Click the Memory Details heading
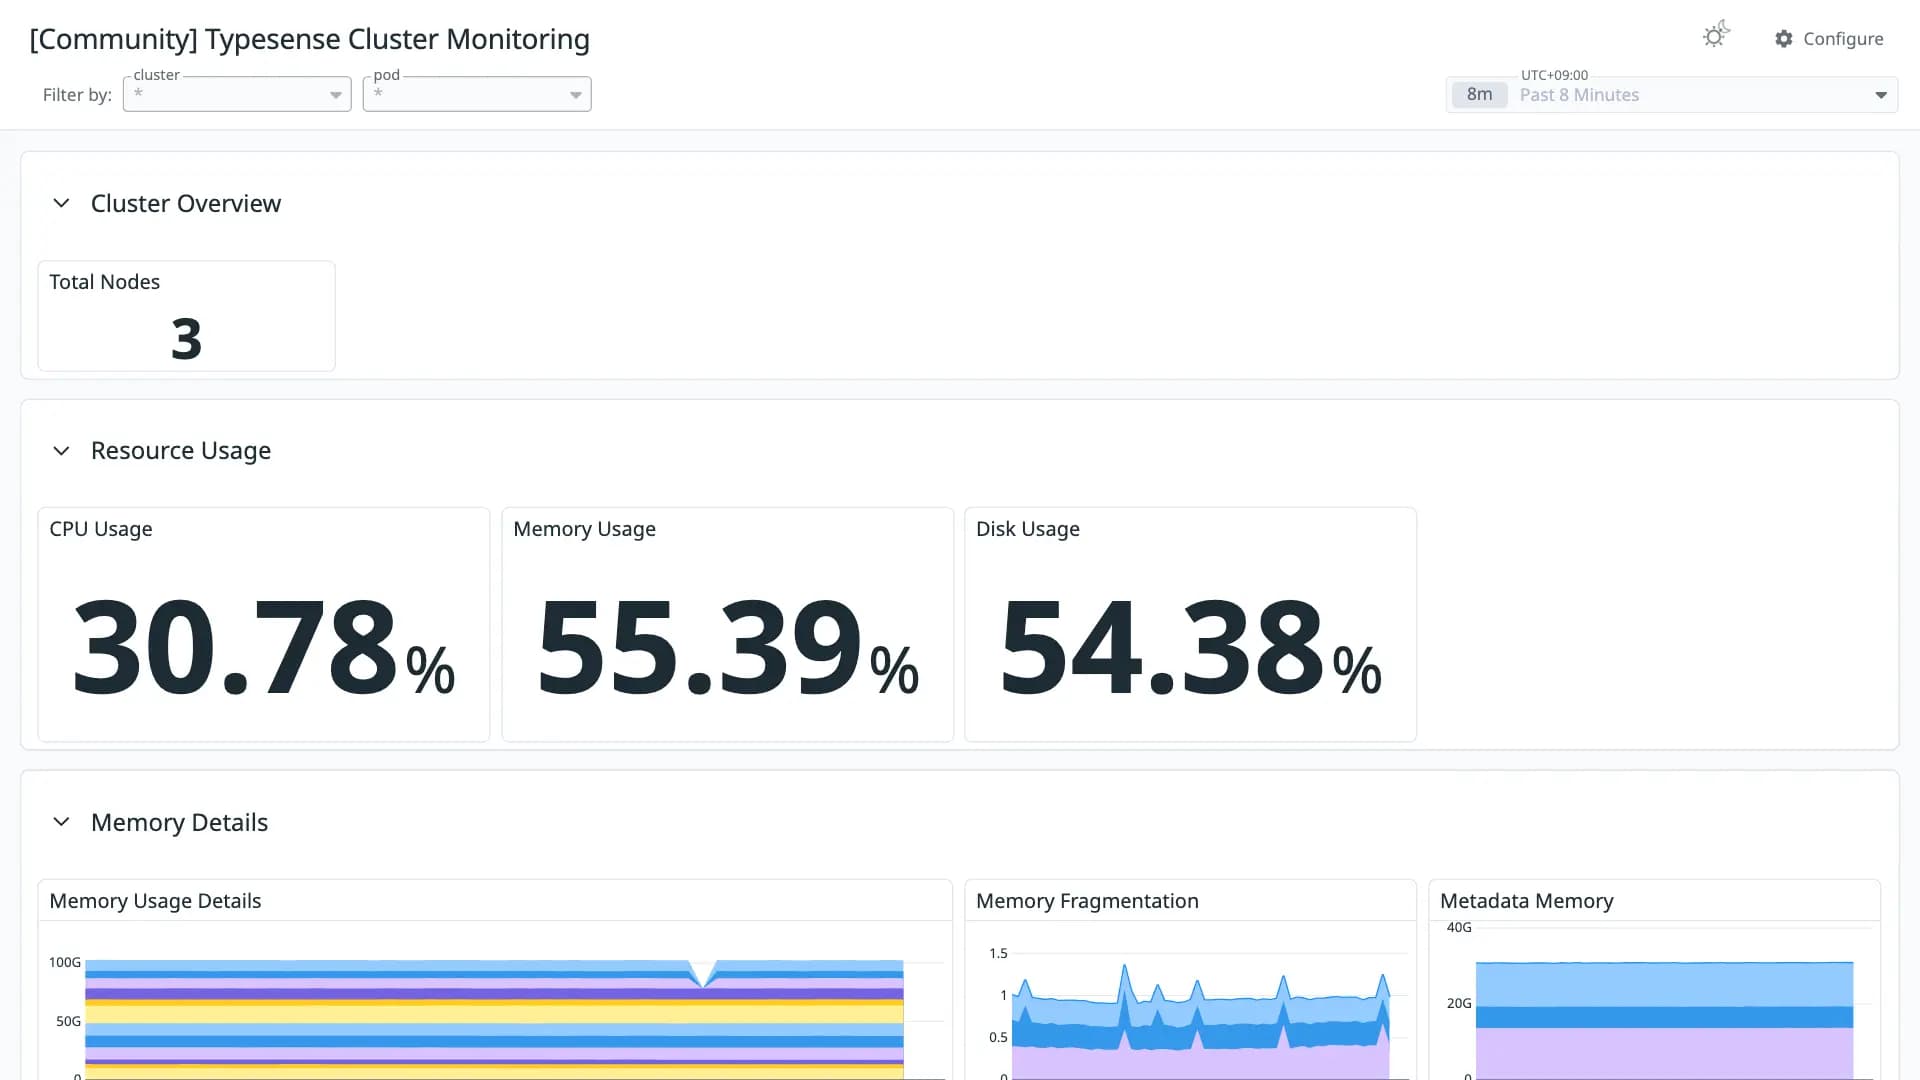 179,822
